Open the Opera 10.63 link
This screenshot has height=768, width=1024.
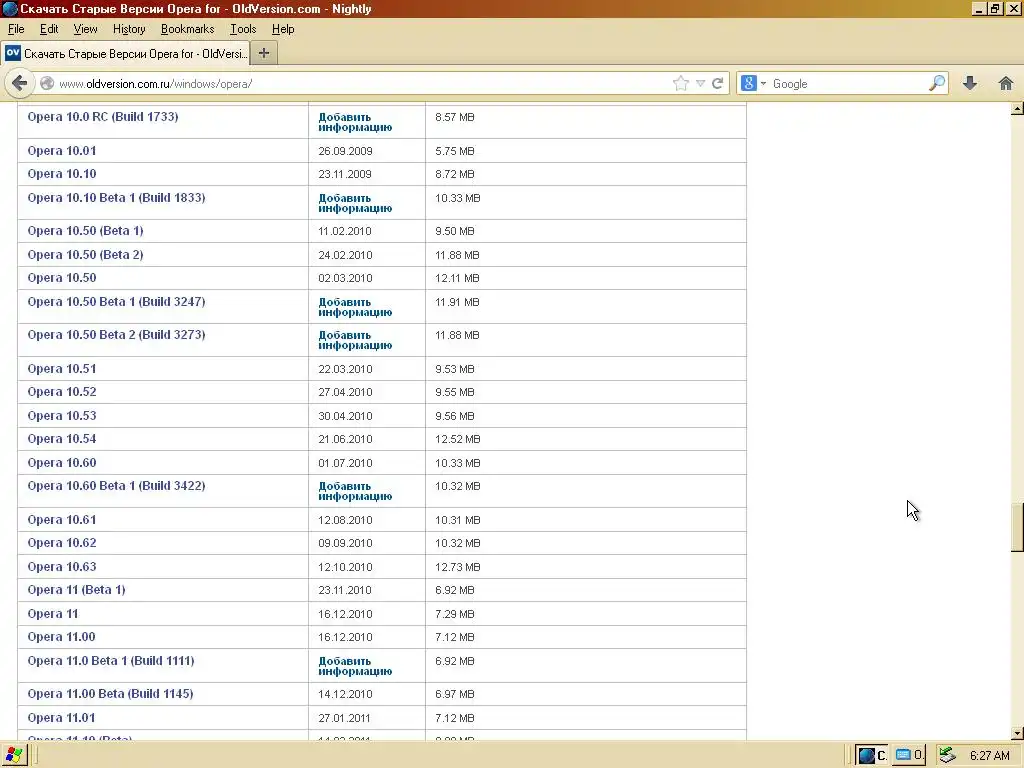pos(61,566)
